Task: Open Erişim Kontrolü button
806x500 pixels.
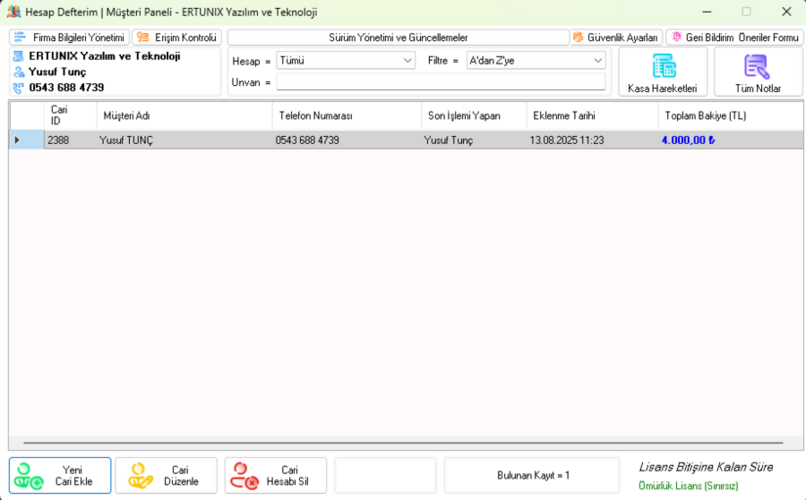Action: (x=177, y=38)
